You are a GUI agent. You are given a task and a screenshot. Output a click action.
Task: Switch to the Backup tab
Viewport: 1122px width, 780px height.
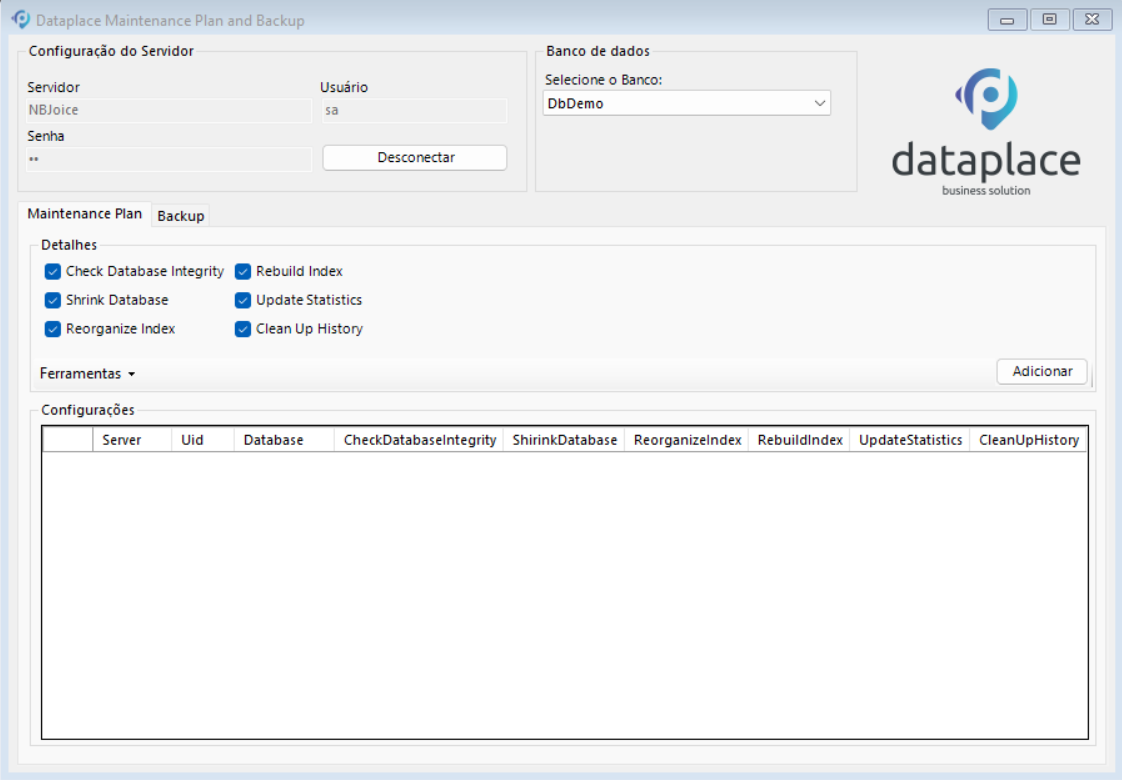180,215
